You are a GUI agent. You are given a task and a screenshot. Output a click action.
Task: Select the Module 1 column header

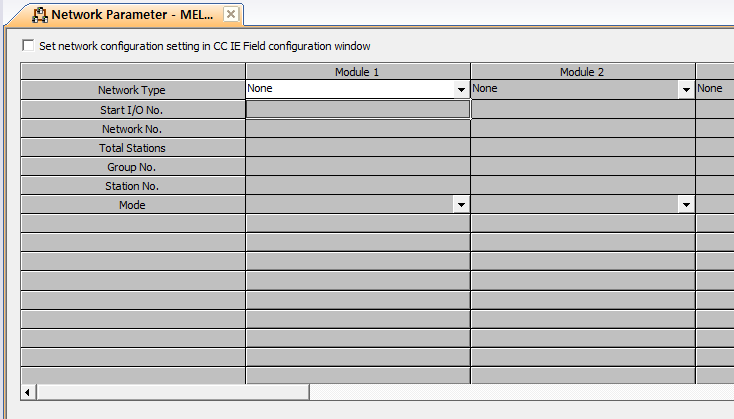(358, 72)
